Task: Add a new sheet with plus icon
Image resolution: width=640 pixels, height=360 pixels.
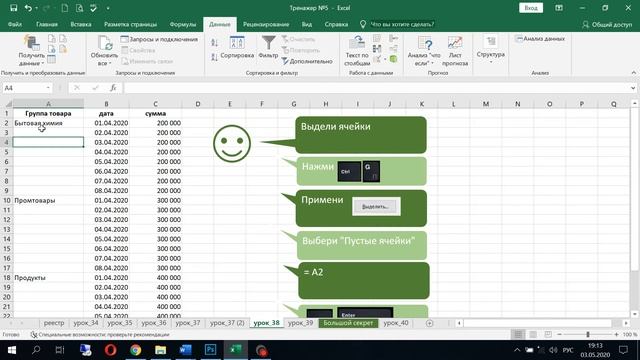Action: (x=429, y=323)
